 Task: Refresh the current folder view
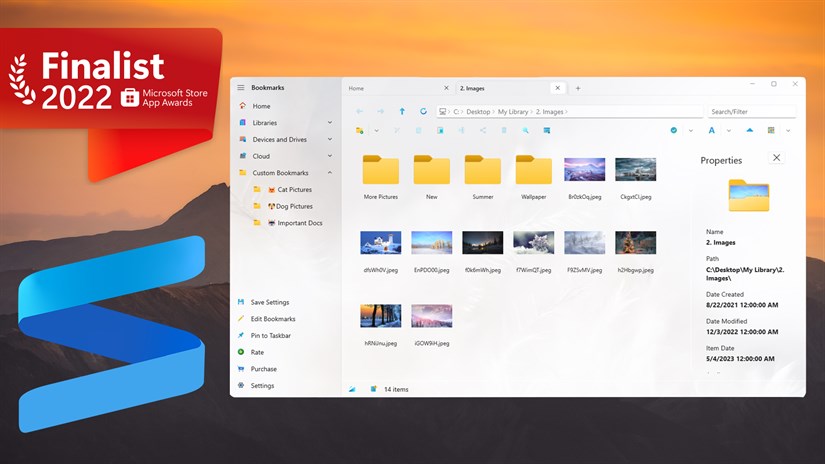[424, 111]
